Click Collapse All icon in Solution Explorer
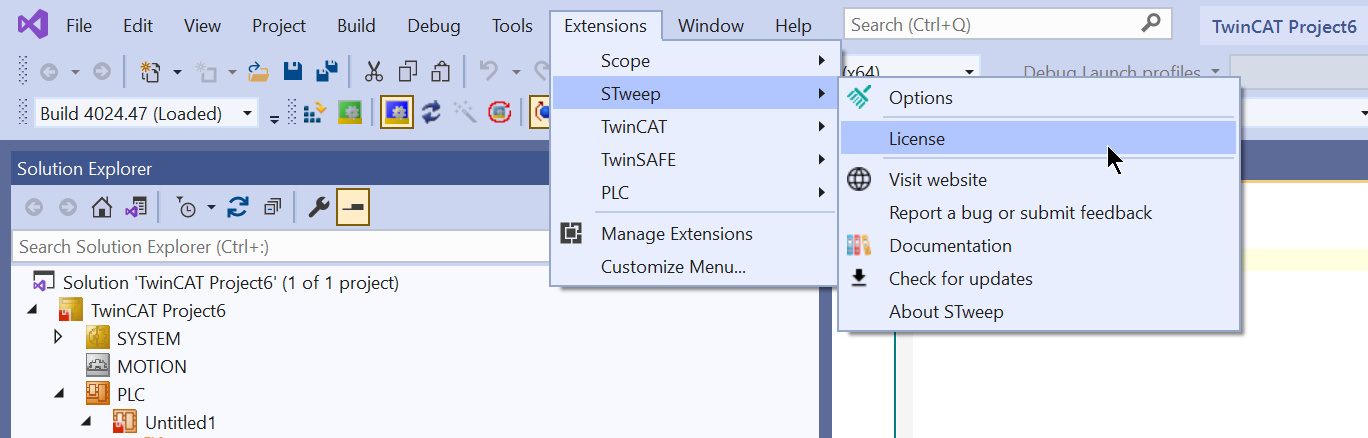The image size is (1368, 438). [272, 208]
